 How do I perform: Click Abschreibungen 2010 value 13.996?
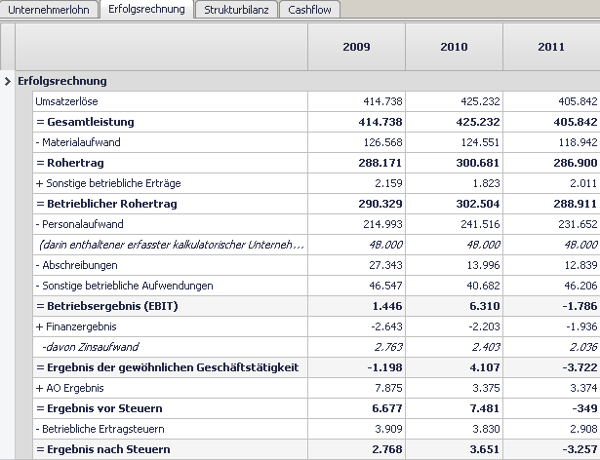483,265
